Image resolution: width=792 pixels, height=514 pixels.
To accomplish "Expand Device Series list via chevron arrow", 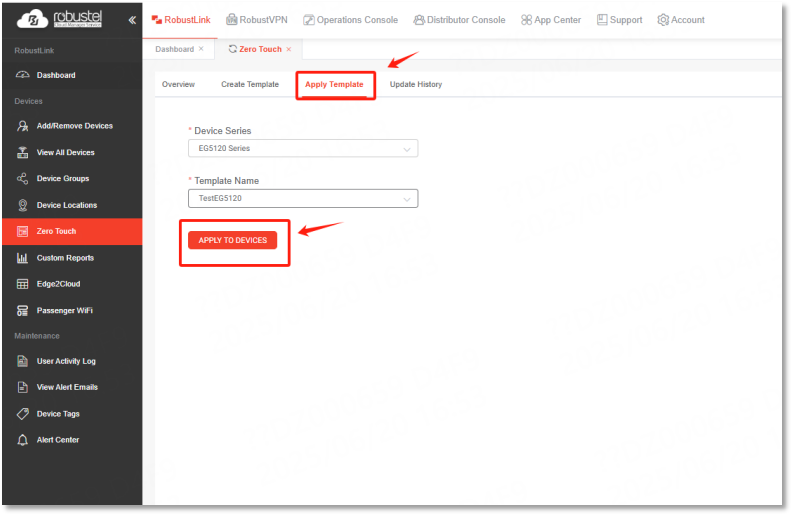I will tap(407, 149).
